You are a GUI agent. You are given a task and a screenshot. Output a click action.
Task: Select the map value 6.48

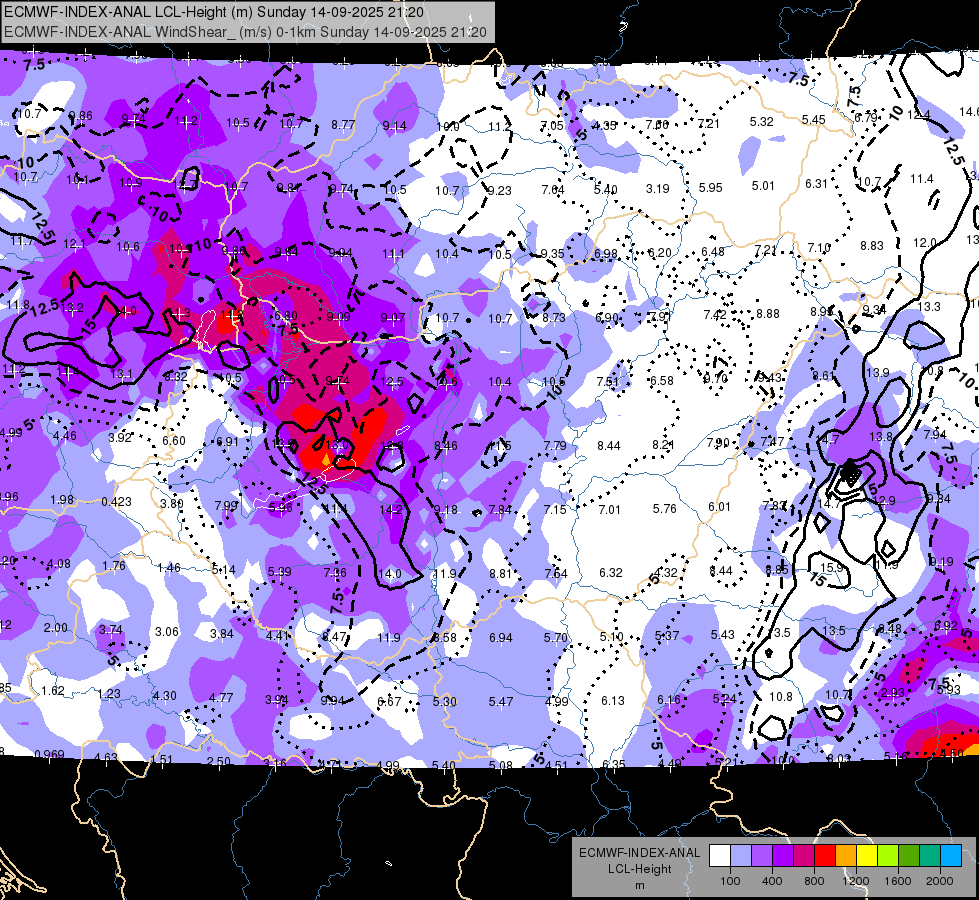(x=712, y=251)
